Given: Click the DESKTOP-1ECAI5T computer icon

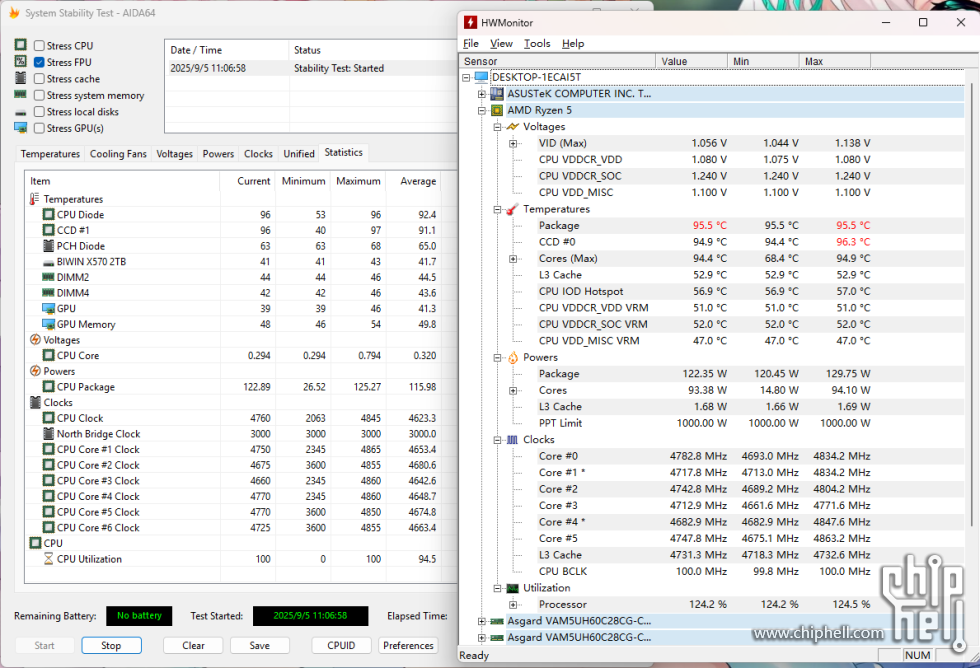Looking at the screenshot, I should coord(481,77).
